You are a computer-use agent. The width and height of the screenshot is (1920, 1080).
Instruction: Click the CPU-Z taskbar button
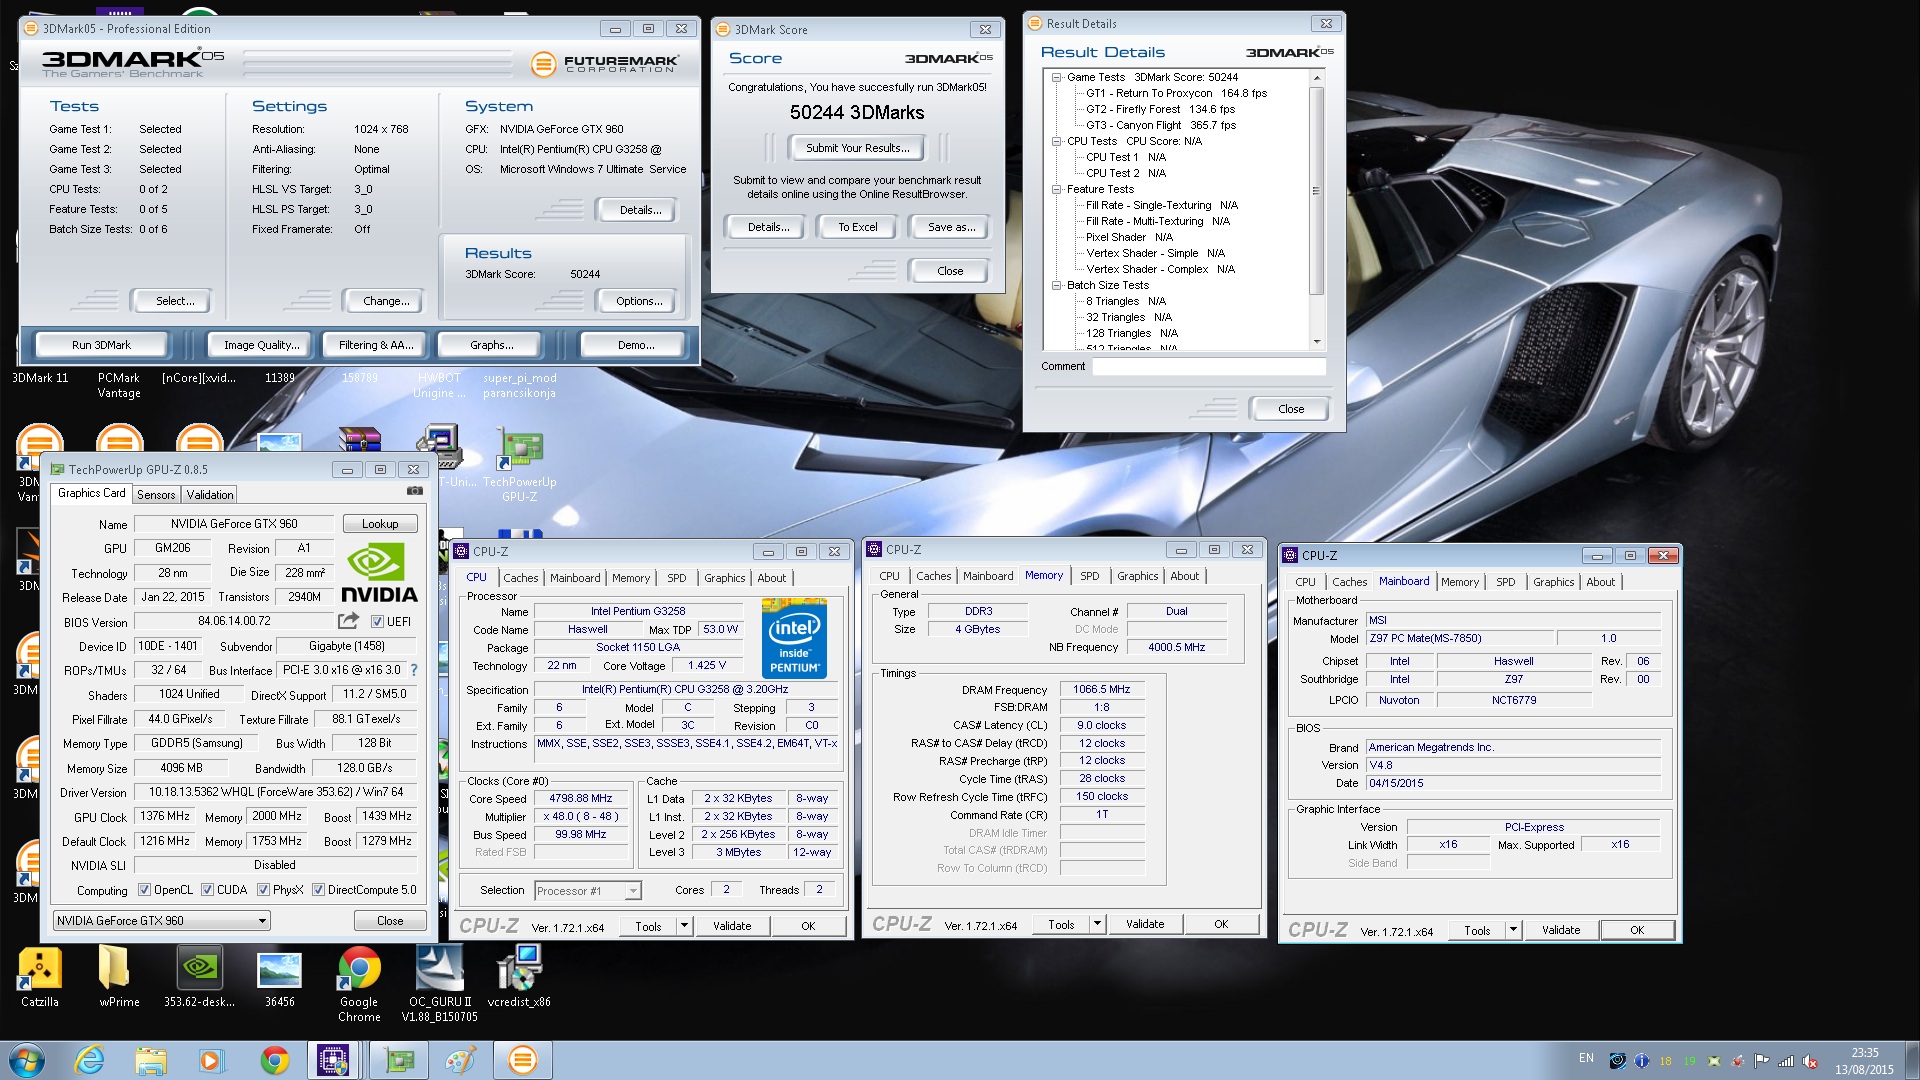[333, 1060]
